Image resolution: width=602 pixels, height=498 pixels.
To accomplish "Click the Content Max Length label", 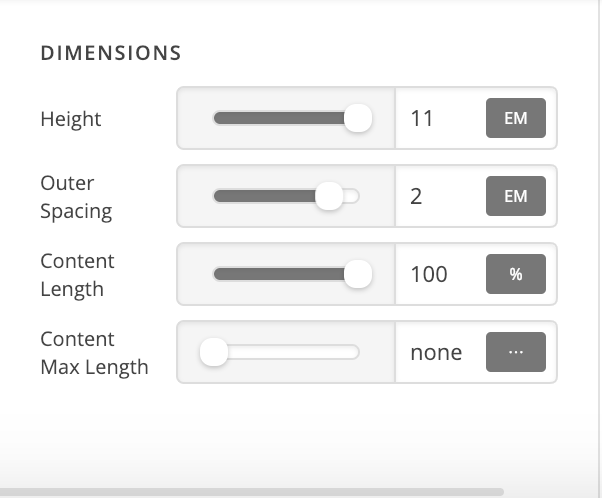I will click(94, 352).
